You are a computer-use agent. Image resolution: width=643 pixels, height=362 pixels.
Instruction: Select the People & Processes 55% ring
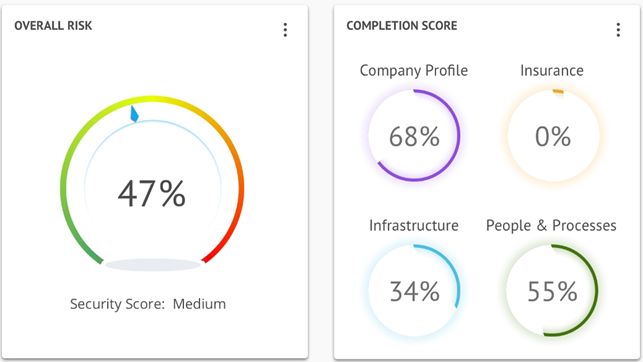coord(552,290)
